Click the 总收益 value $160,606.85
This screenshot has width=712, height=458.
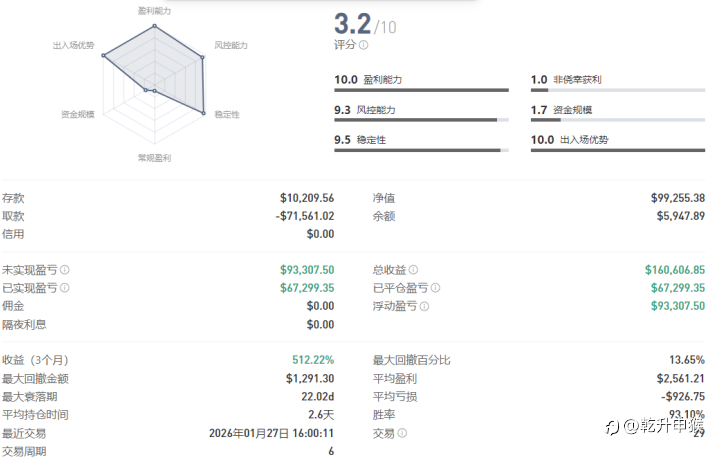pos(675,270)
